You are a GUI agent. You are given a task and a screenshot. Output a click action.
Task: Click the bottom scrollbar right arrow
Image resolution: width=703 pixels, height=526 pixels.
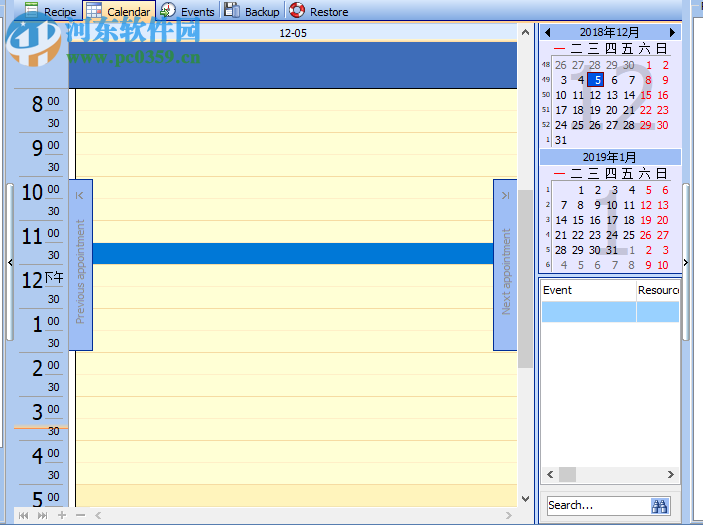tap(508, 515)
